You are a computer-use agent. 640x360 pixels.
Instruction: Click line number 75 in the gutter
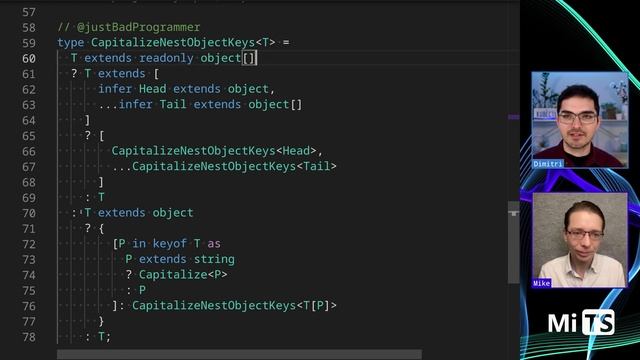(x=29, y=291)
